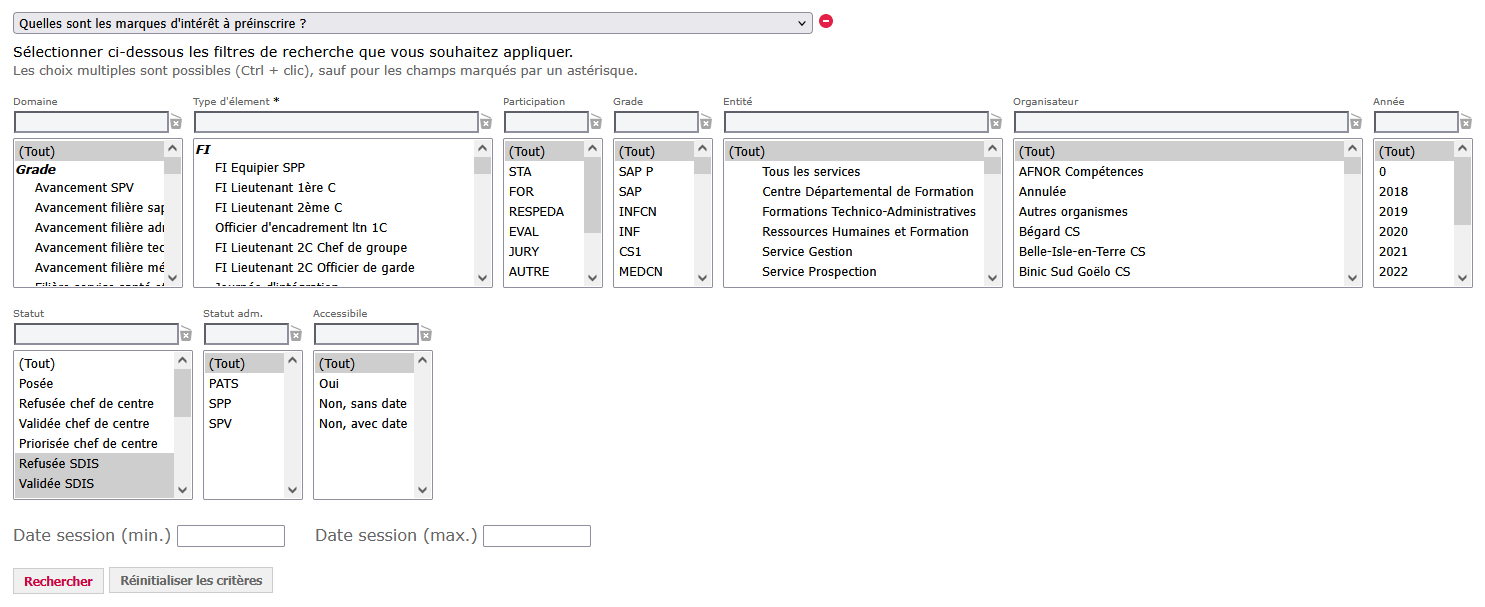Focus the Date session (min.) field

(231, 536)
